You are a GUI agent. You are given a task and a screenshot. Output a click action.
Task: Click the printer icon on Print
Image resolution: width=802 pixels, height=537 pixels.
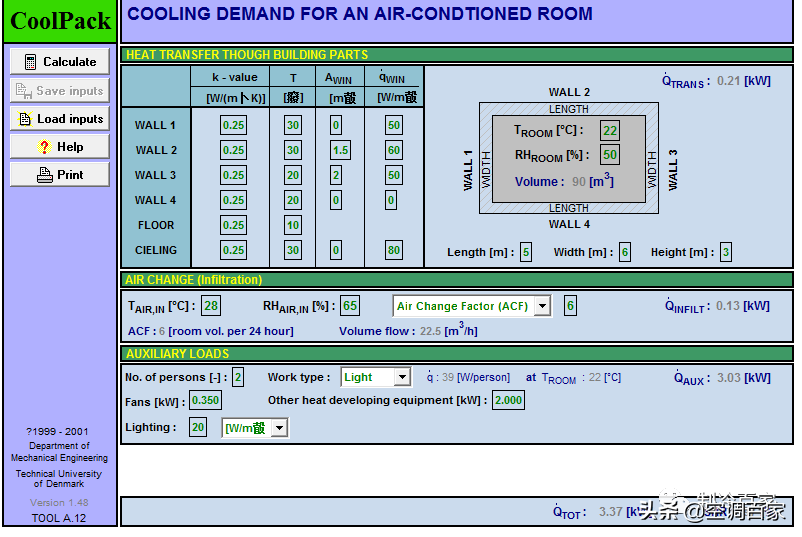[44, 175]
